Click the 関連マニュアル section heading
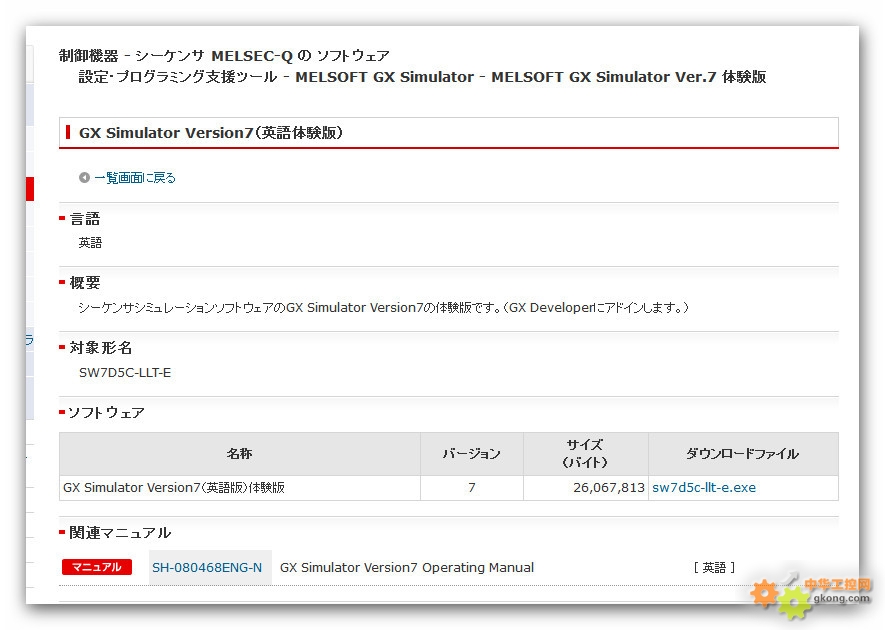 tap(120, 532)
